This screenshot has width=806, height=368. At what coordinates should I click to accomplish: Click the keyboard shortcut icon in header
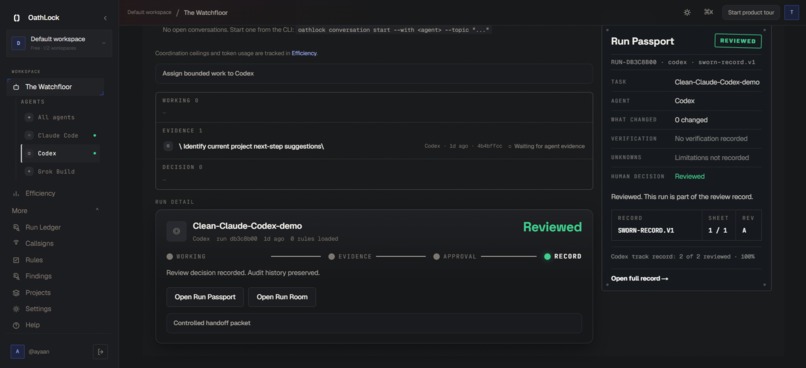pos(708,12)
